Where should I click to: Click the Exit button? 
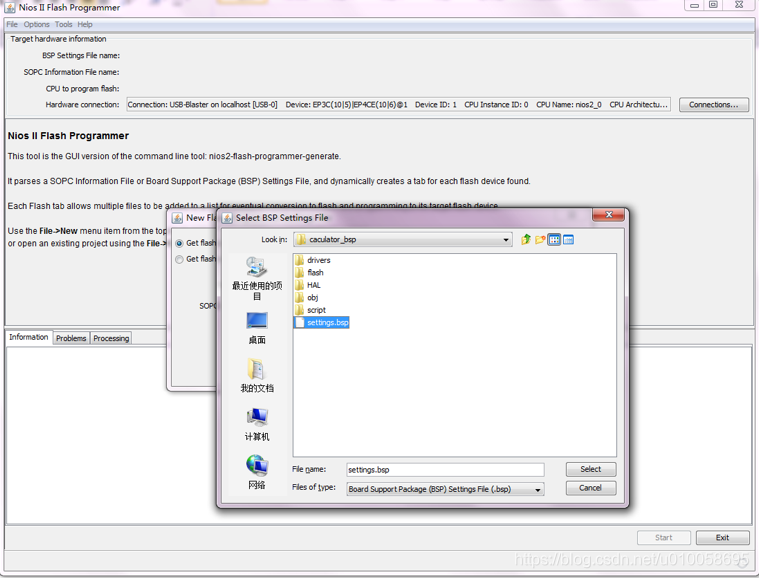[722, 537]
